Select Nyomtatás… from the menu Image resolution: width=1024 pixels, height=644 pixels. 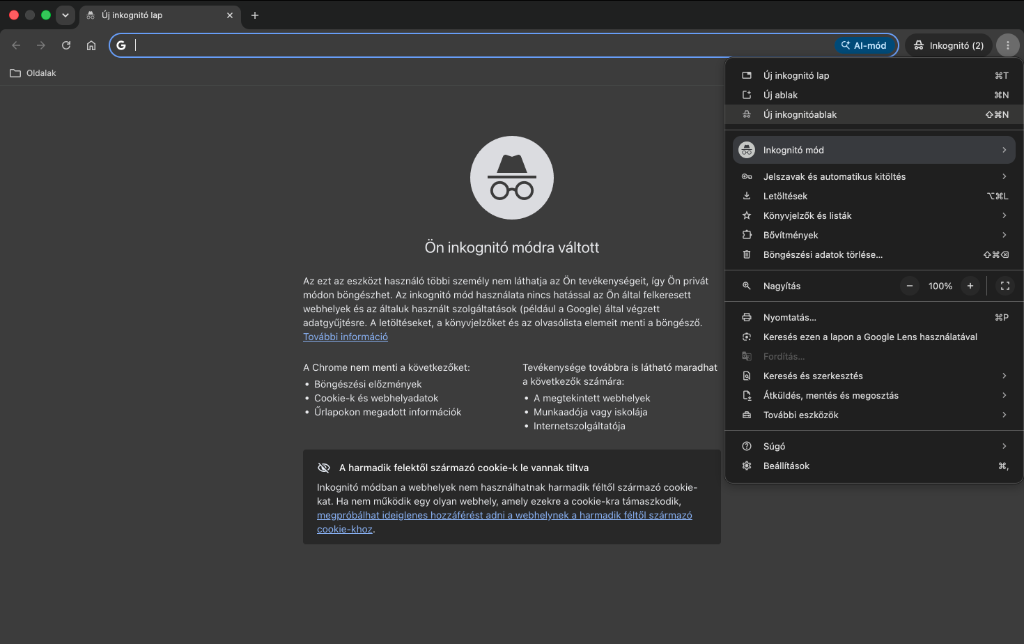(874, 317)
